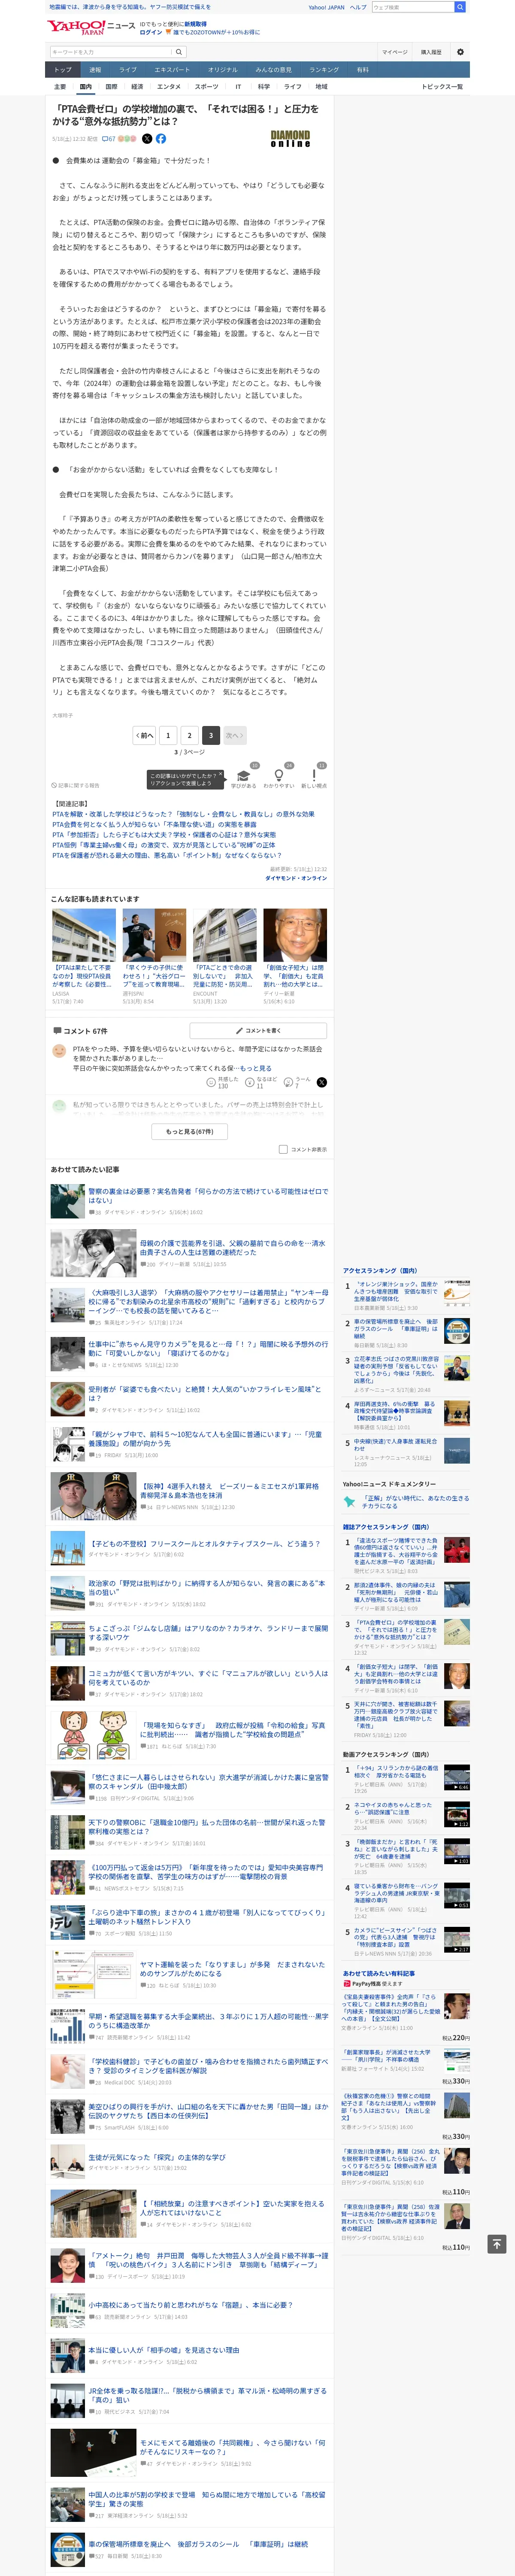
Task: Select the 国内 category tab
Action: [x=86, y=87]
